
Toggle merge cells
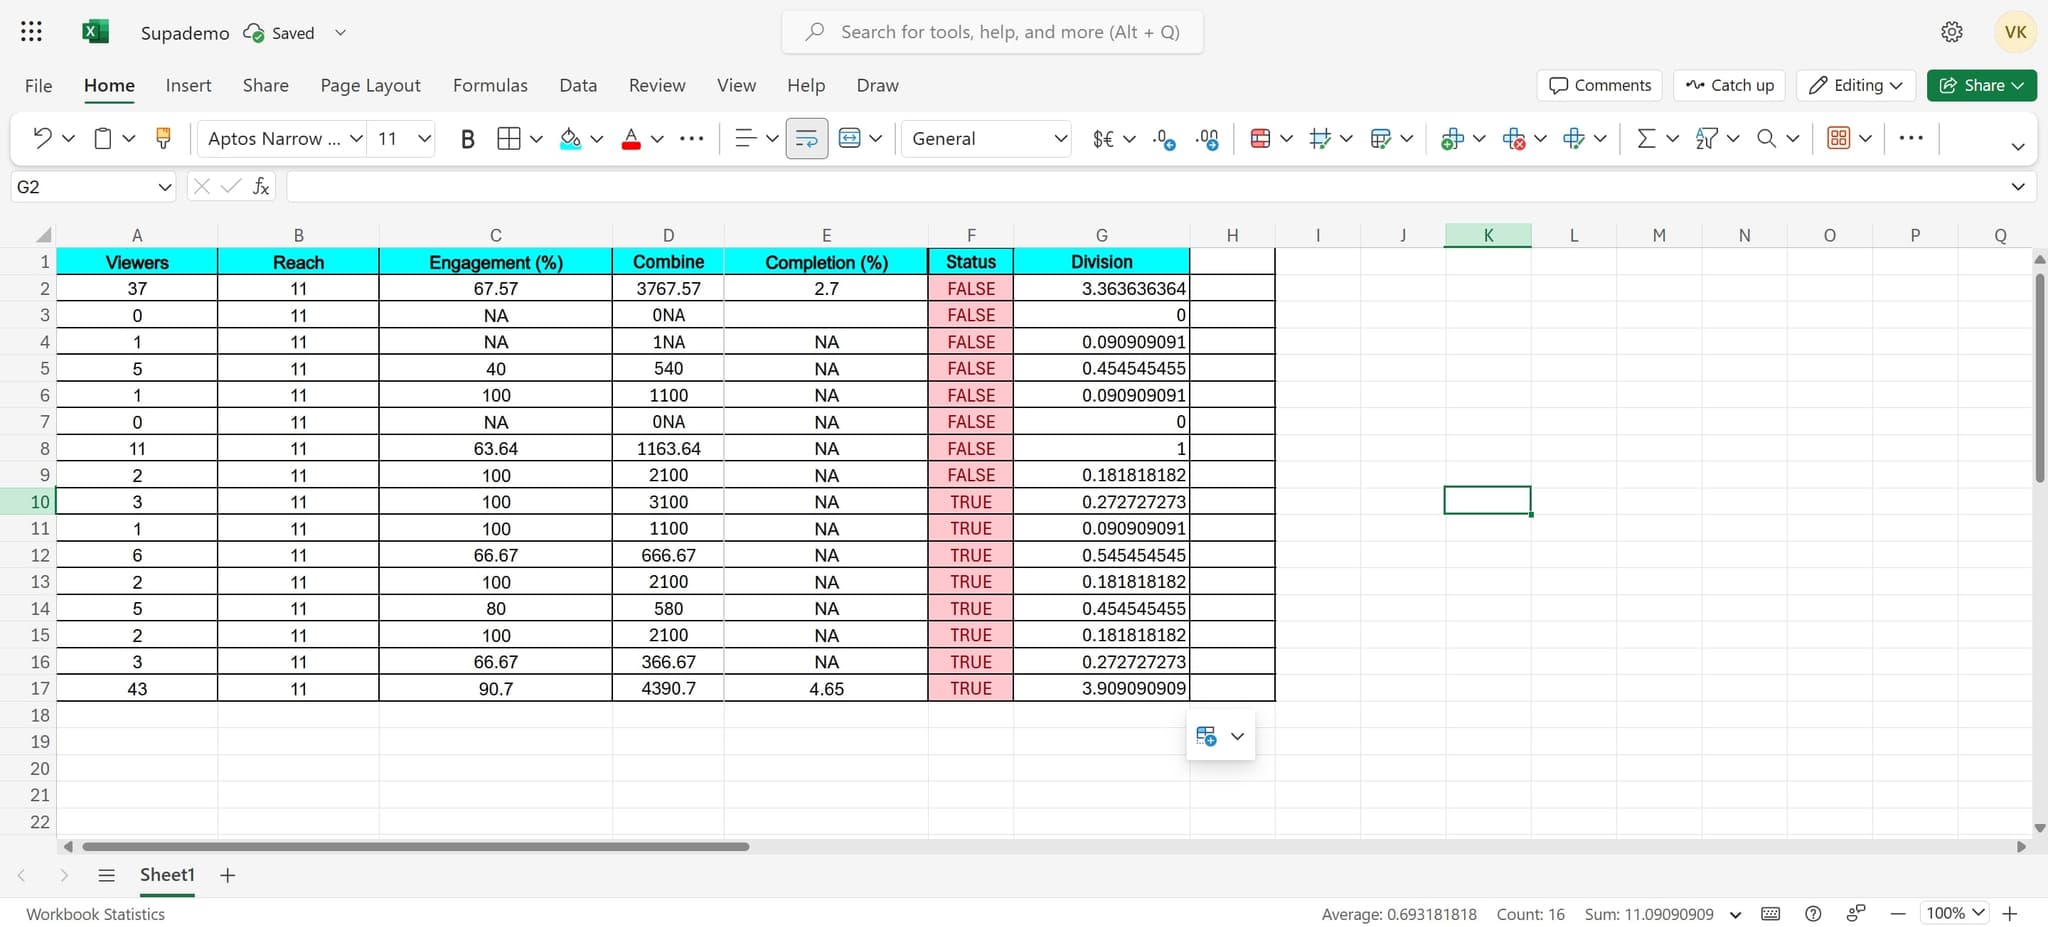849,138
